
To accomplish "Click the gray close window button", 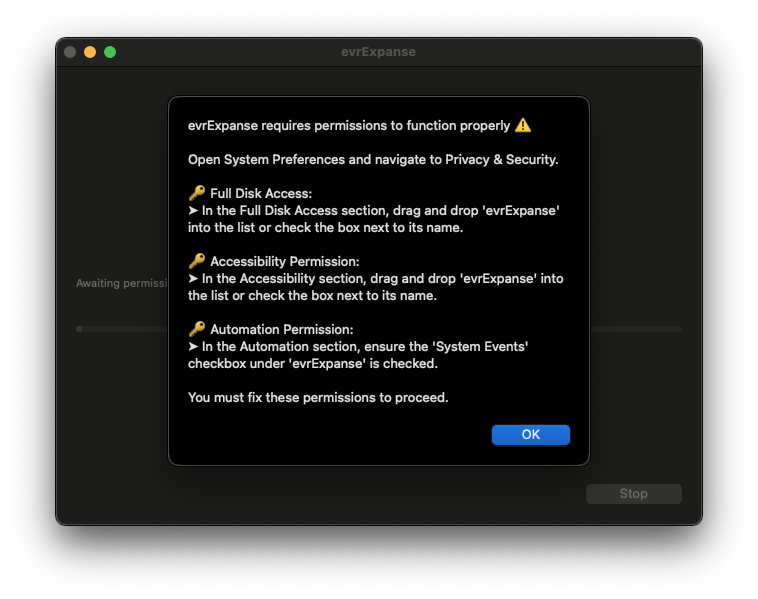I will tap(70, 52).
